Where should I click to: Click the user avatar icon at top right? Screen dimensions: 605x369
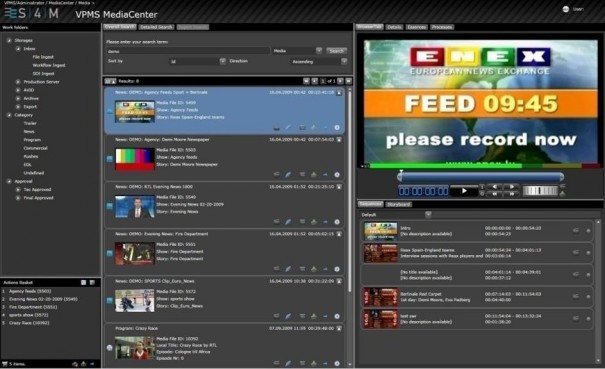[566, 9]
